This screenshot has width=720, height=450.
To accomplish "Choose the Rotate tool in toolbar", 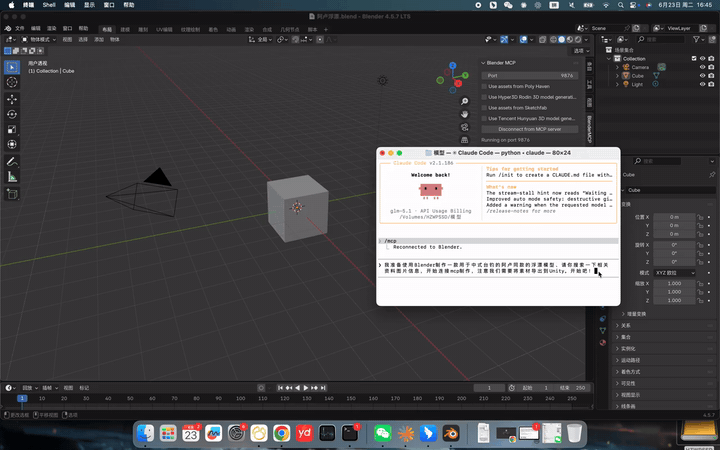I will 12,114.
